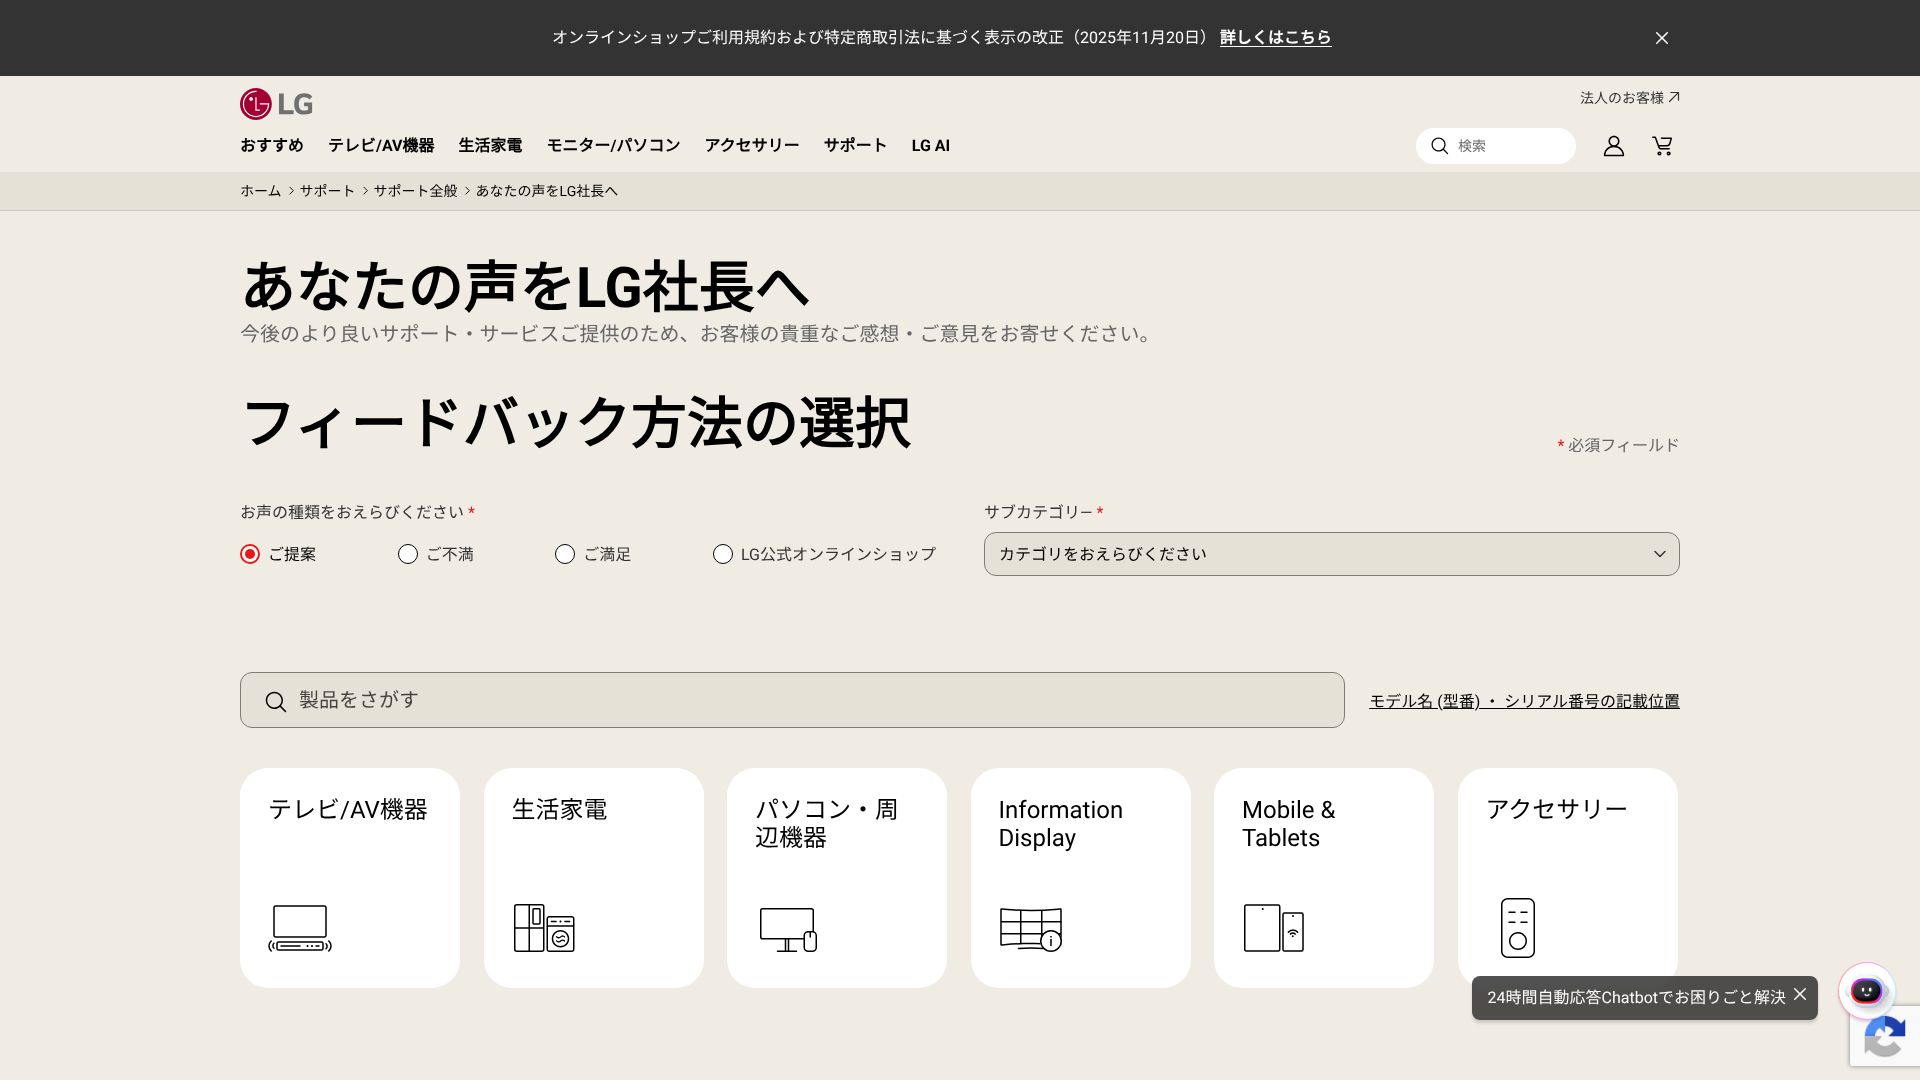Go to サポート全般 in the breadcrumb

click(x=416, y=191)
